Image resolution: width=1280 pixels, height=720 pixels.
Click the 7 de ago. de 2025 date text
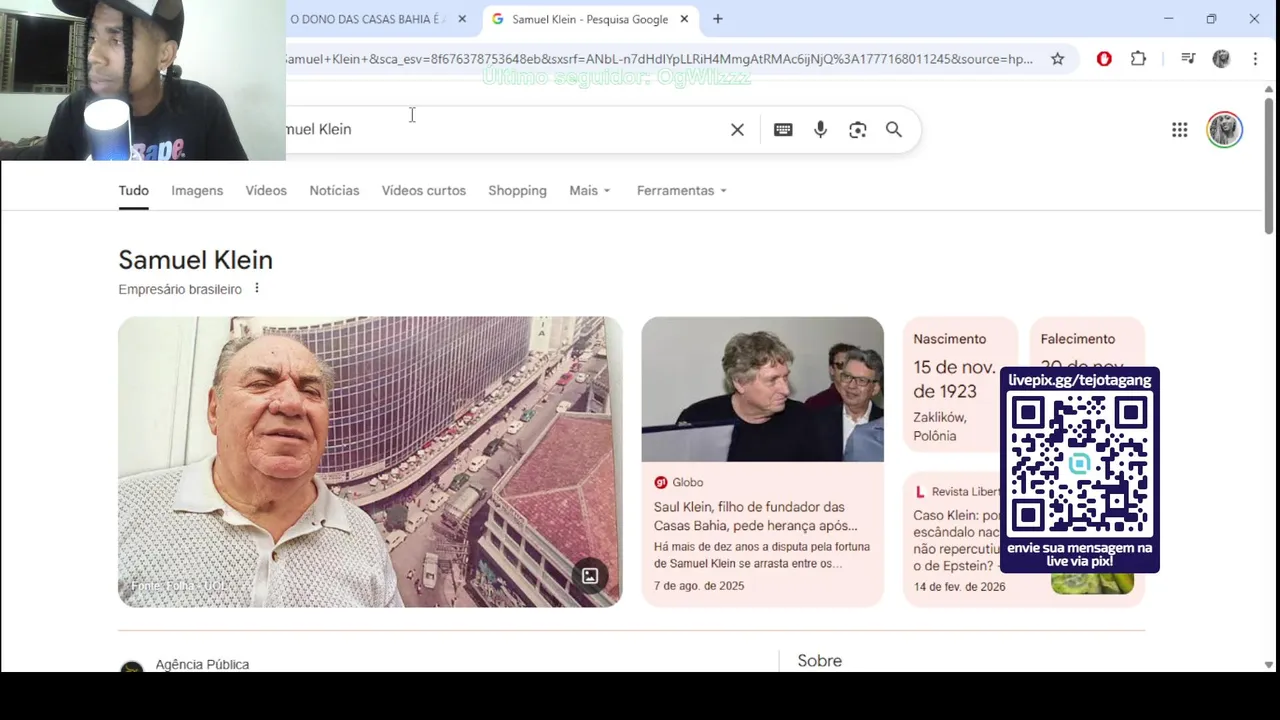point(699,586)
